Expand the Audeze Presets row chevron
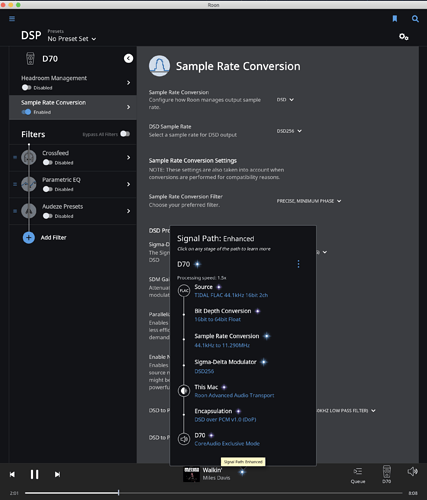427x500 pixels. tap(129, 211)
